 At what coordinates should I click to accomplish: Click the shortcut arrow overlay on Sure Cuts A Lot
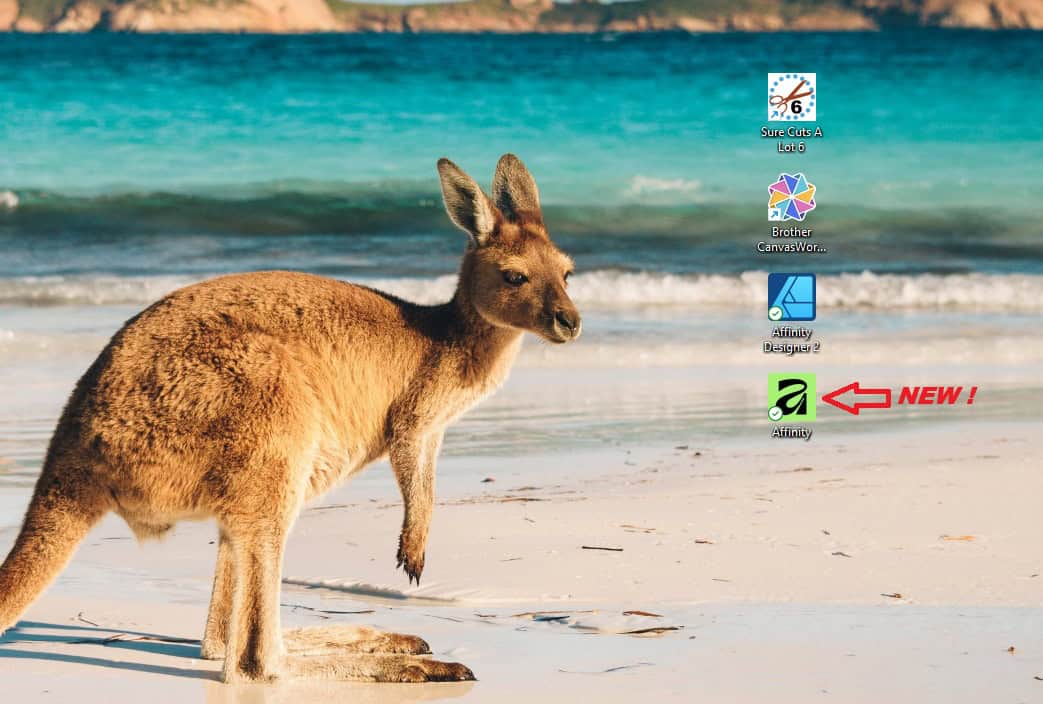[x=775, y=114]
